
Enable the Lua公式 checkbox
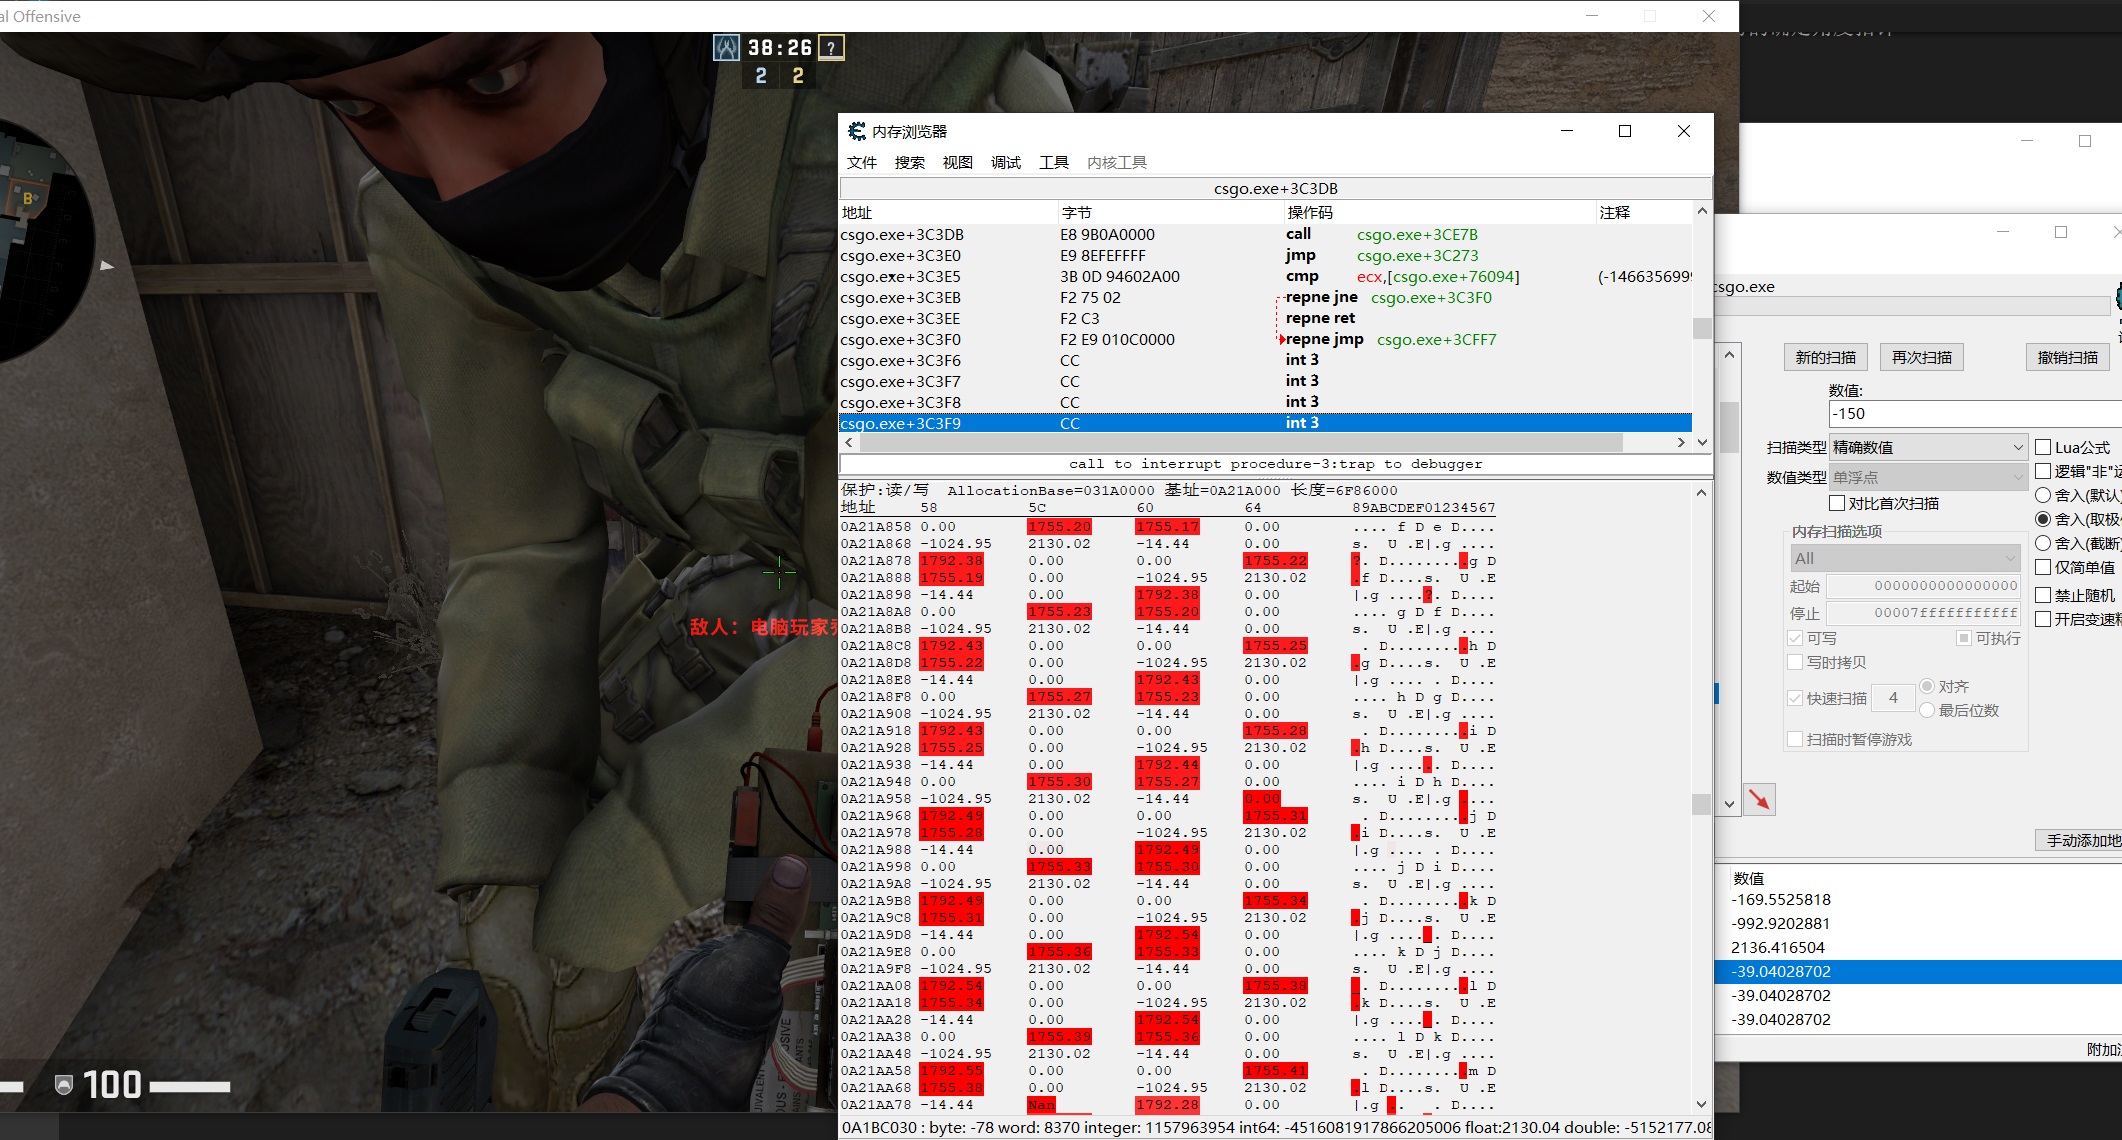(2044, 447)
